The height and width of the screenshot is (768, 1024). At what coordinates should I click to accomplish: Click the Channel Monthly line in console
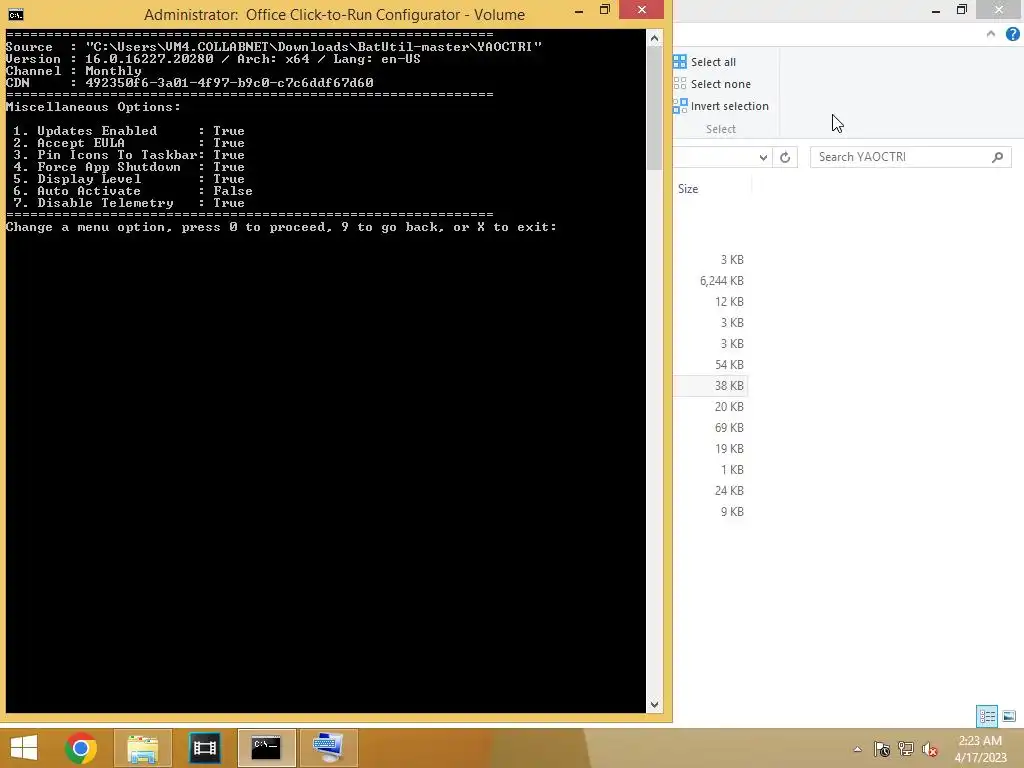point(73,71)
